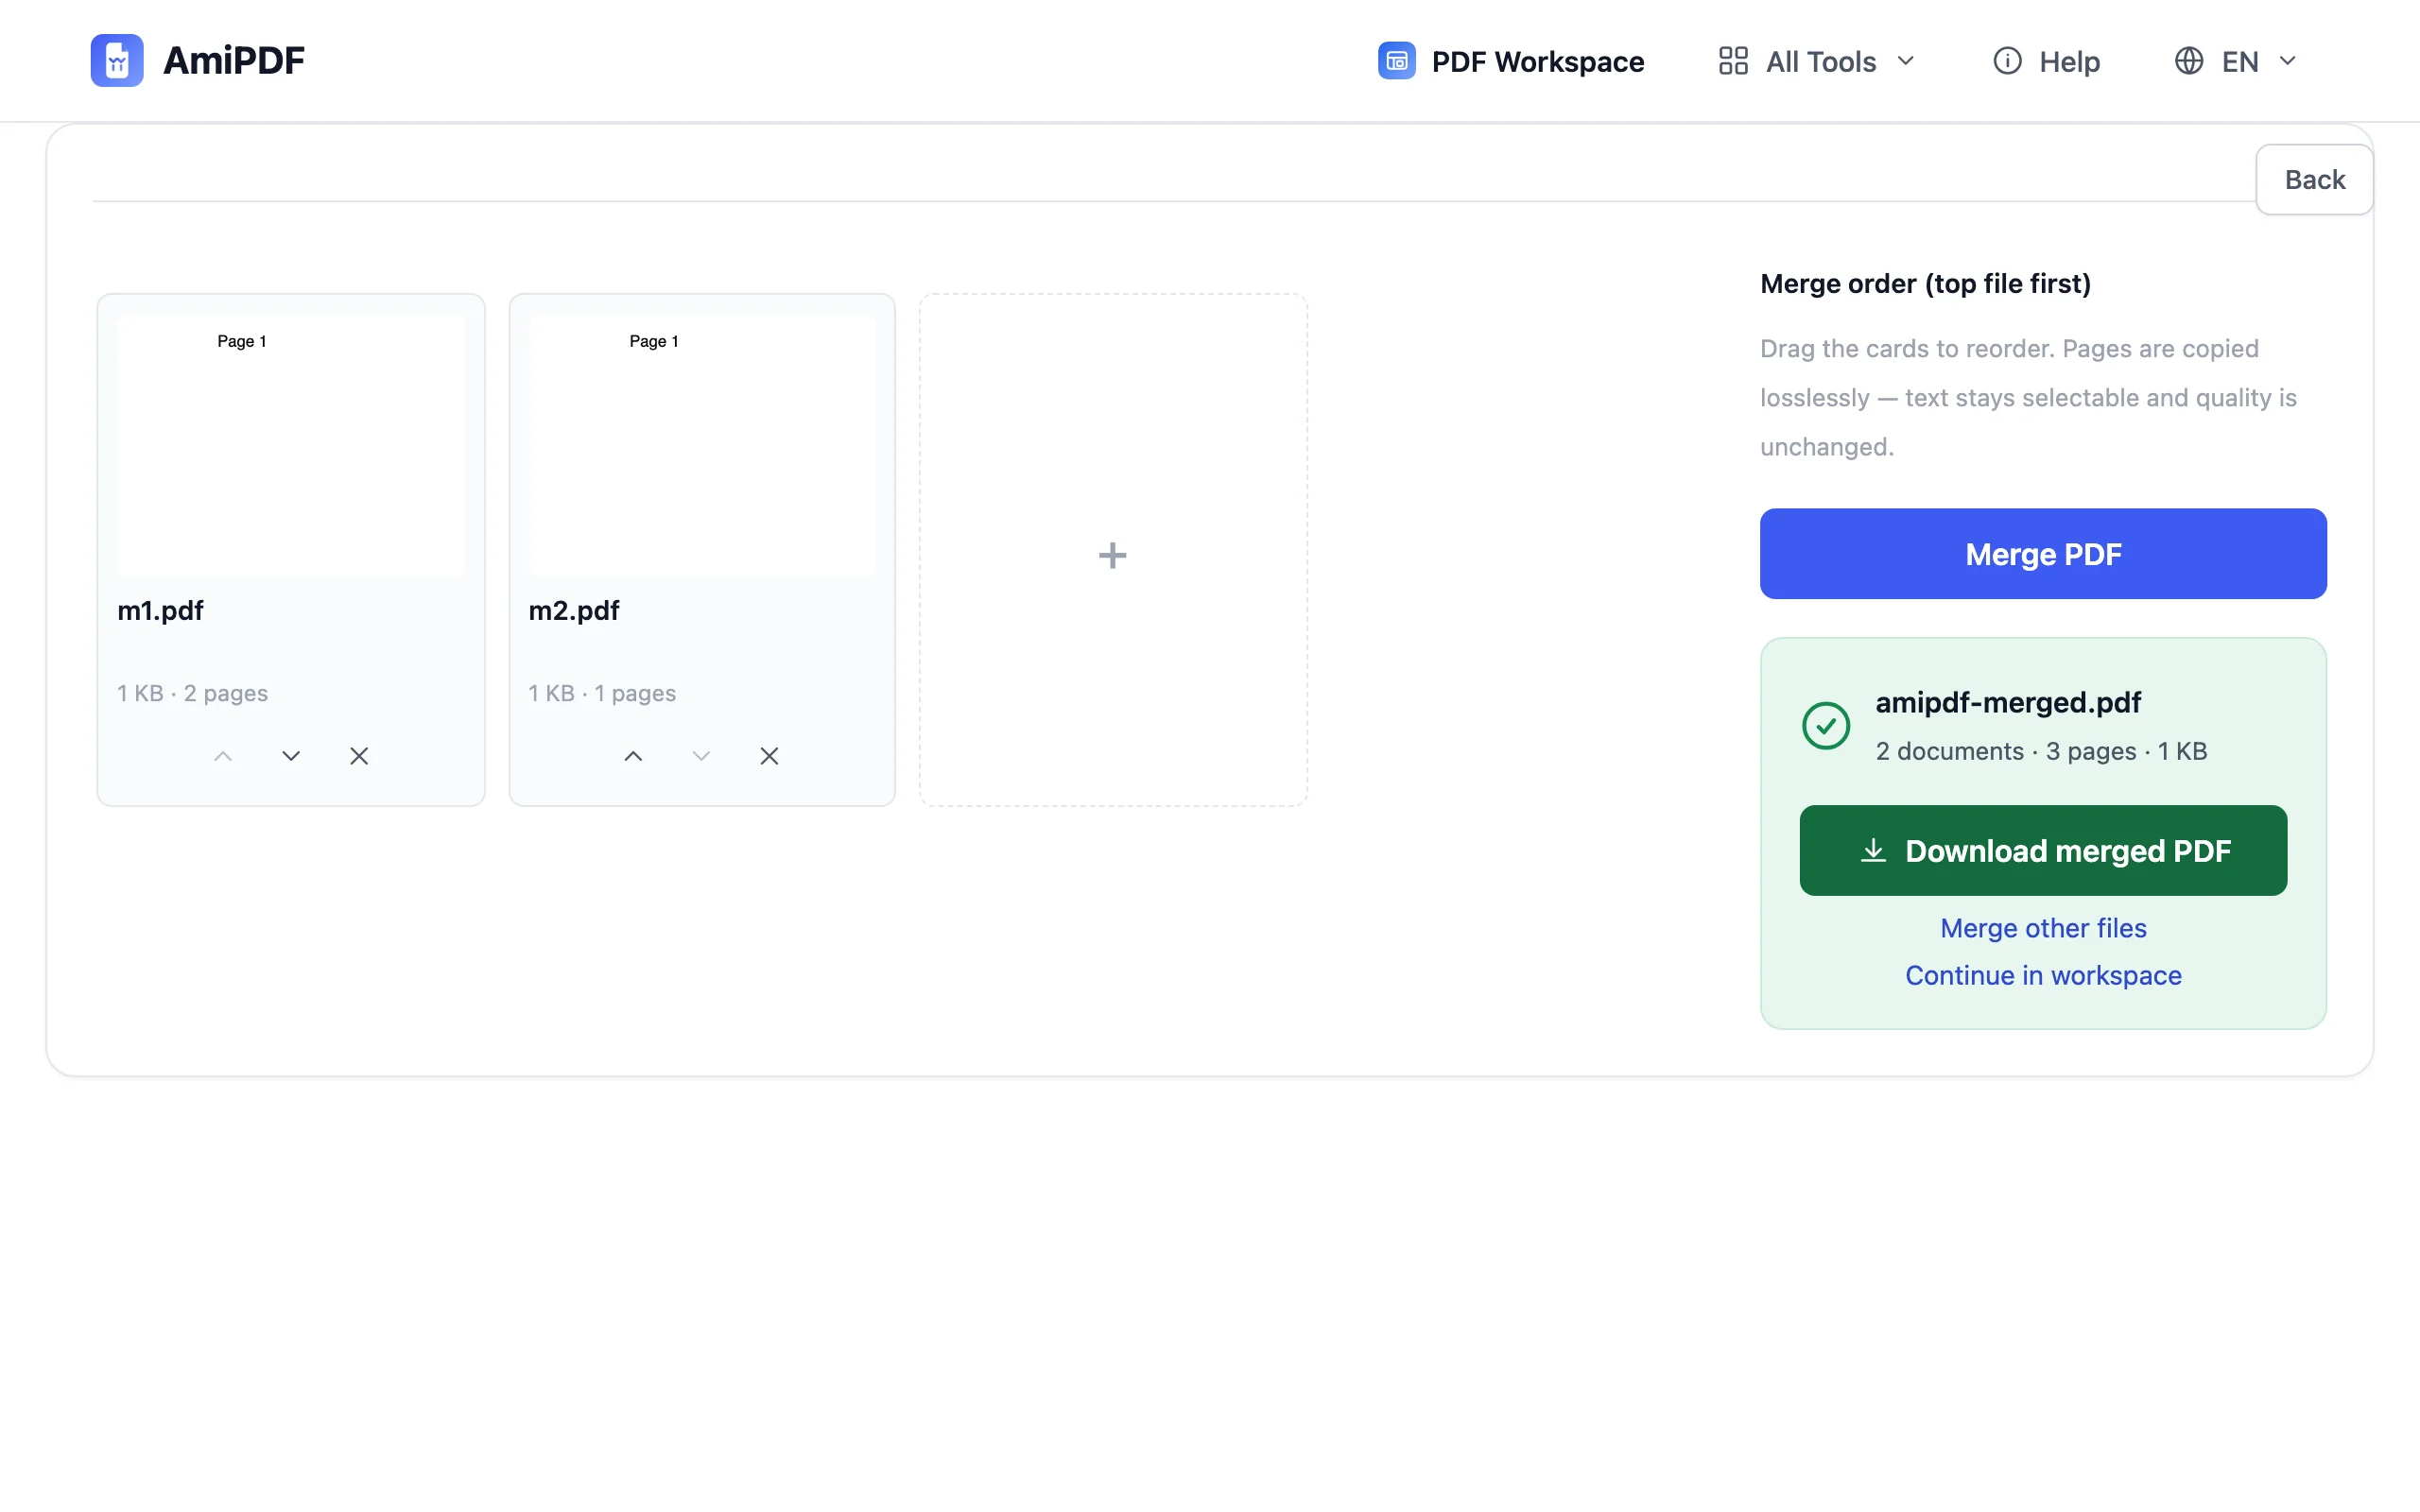Click amipdf-merged.pdf file name

coord(2008,703)
